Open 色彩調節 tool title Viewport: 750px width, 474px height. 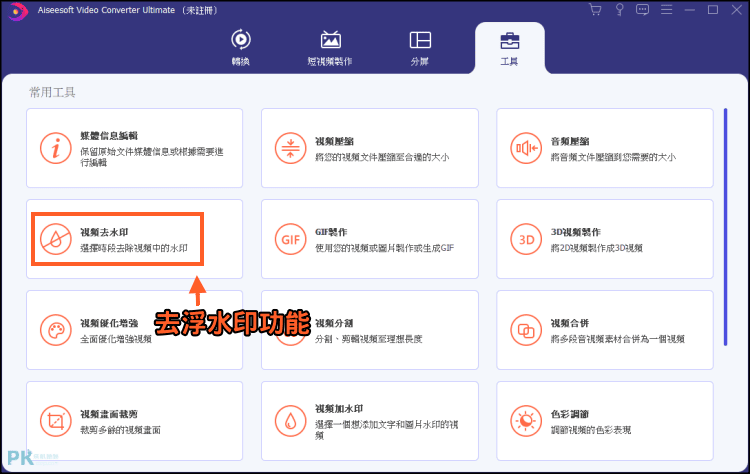point(570,414)
